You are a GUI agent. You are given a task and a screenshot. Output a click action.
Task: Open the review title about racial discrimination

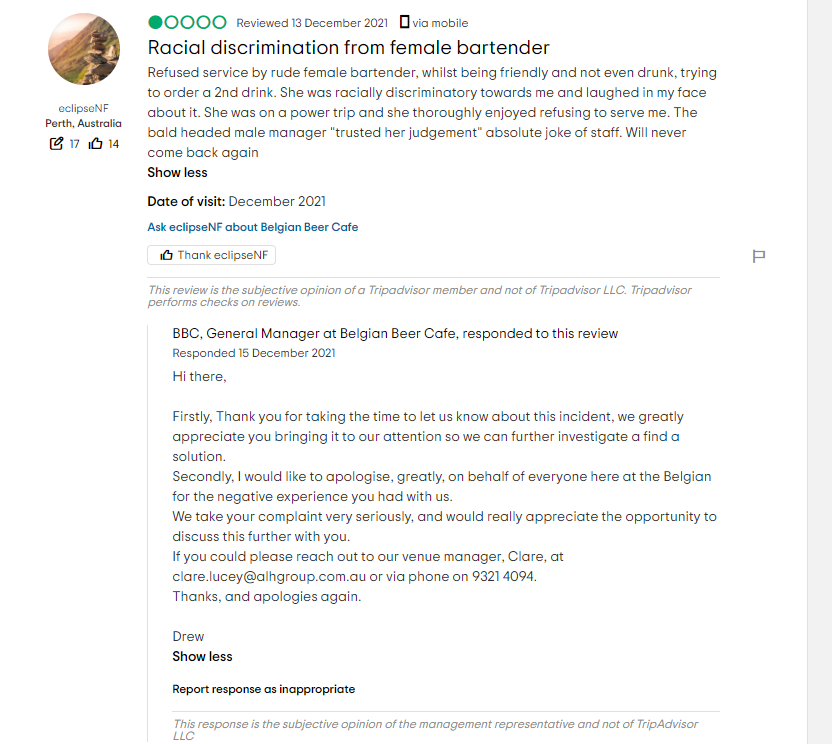pyautogui.click(x=348, y=47)
